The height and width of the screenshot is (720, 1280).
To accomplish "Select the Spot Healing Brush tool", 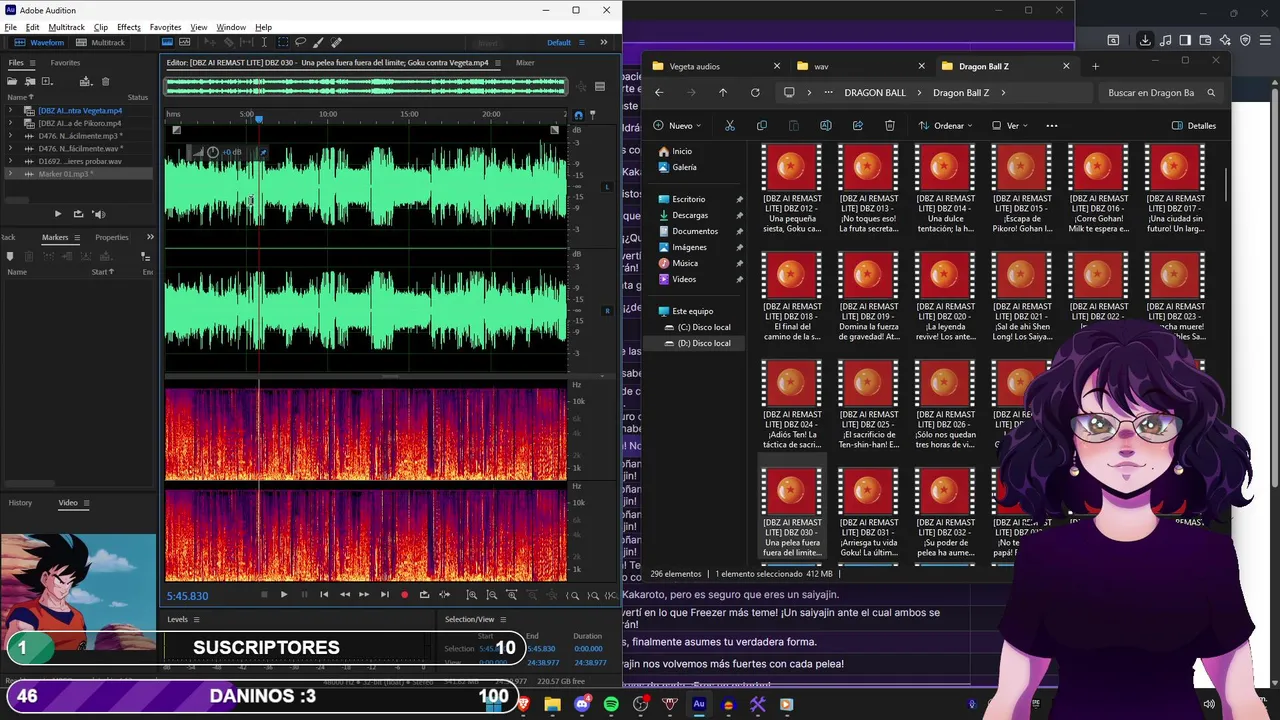I will 336,42.
